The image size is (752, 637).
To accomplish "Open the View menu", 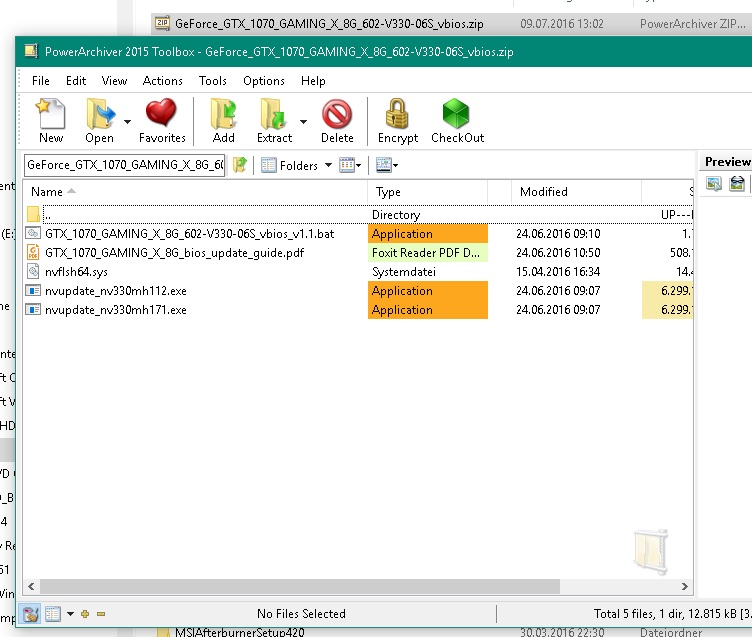I will [x=114, y=81].
